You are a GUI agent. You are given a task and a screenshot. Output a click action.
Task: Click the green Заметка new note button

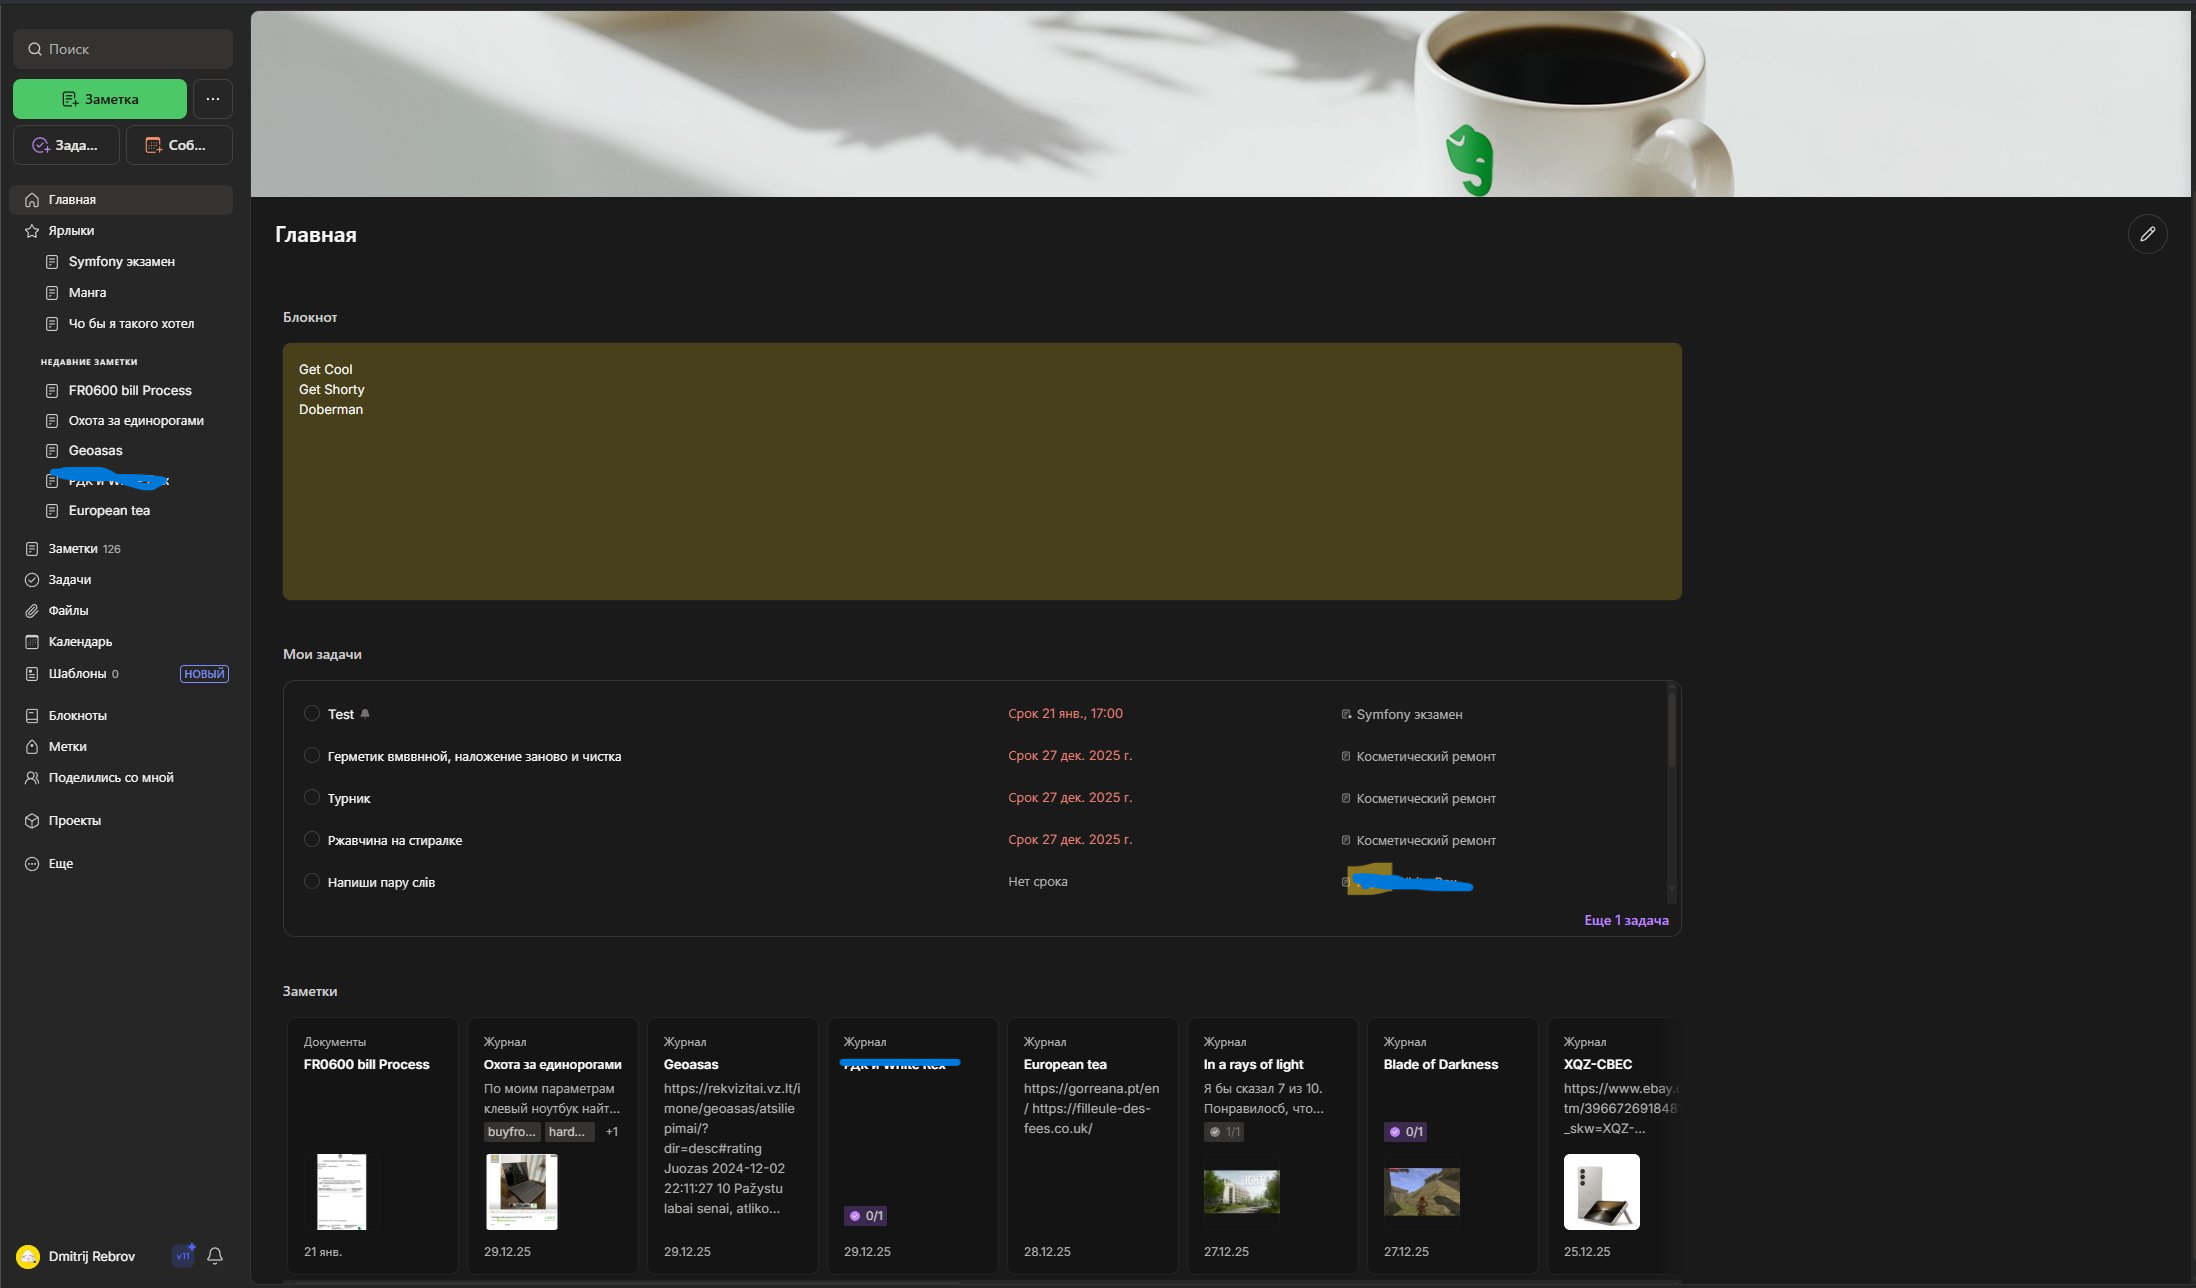[x=100, y=99]
